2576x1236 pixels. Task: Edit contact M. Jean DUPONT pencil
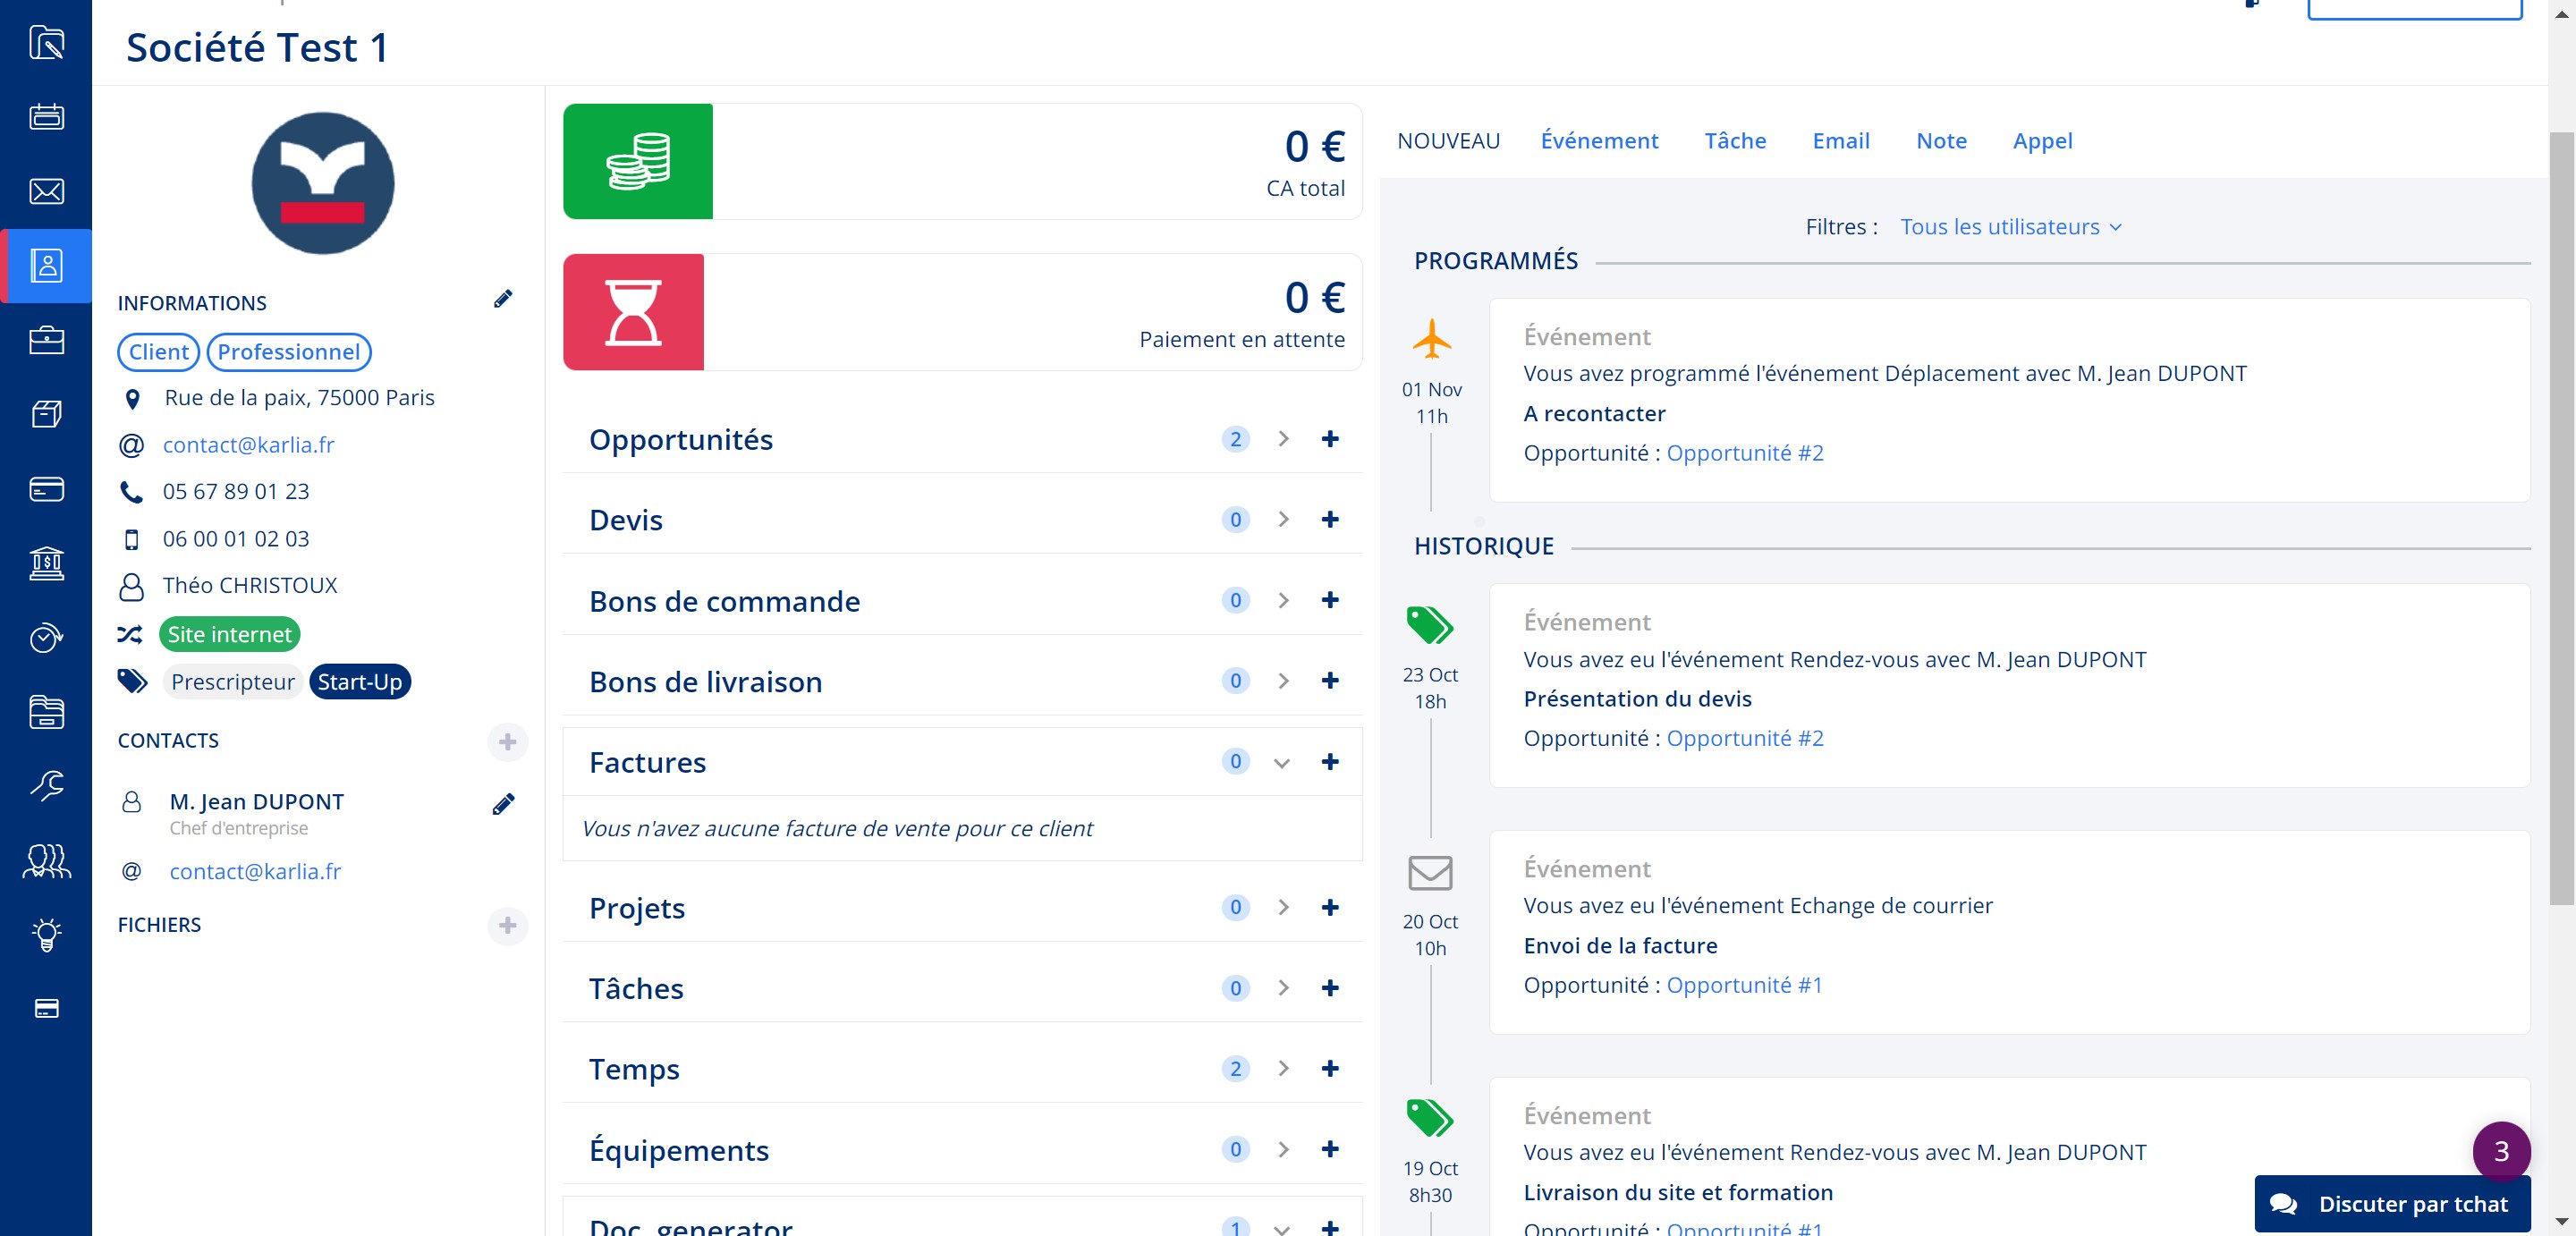tap(503, 804)
